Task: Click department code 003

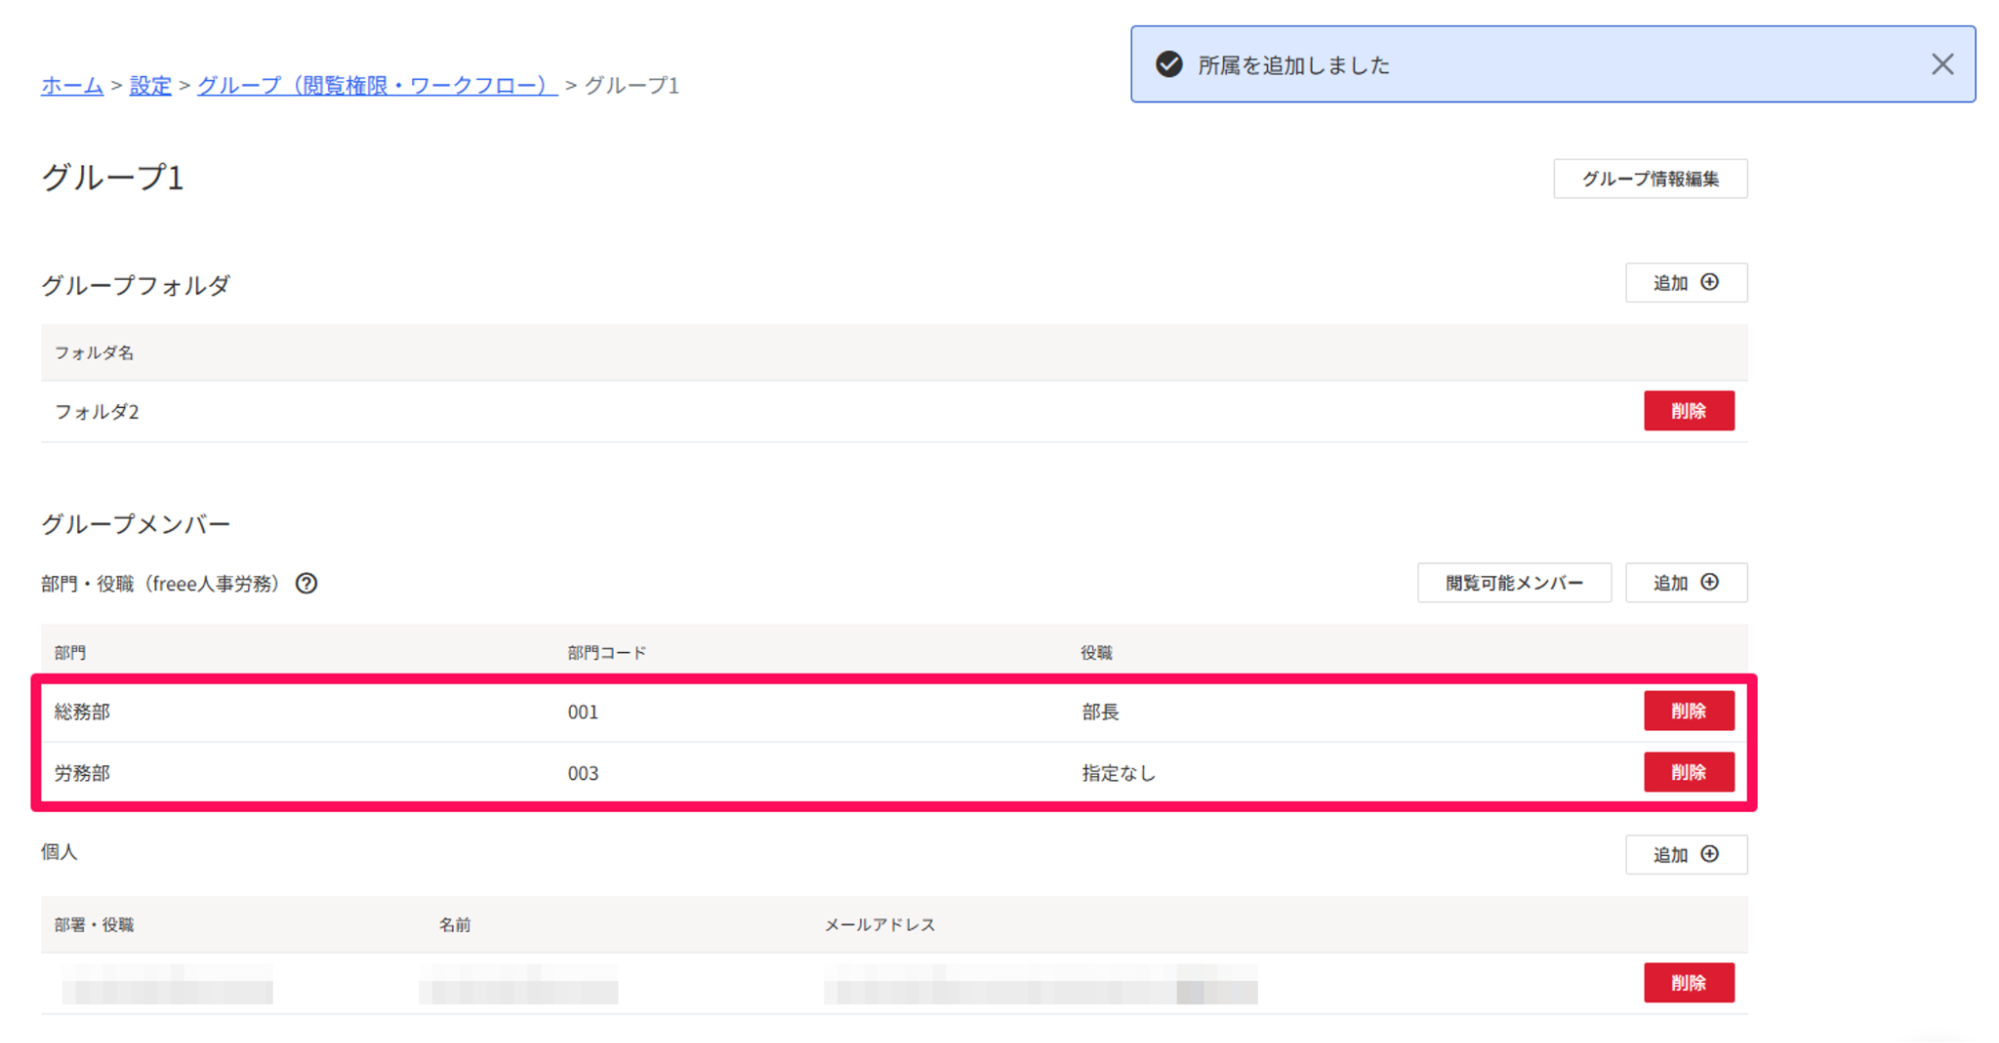Action: [x=583, y=773]
